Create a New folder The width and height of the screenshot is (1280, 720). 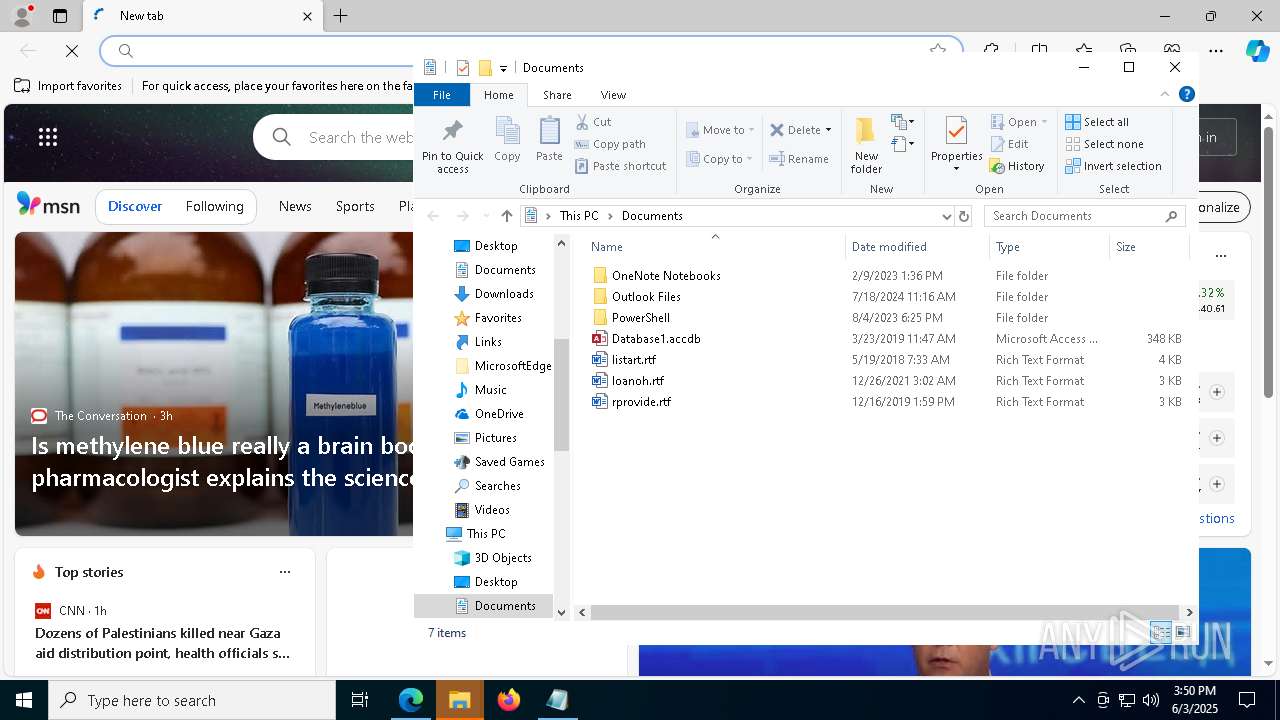(x=866, y=145)
